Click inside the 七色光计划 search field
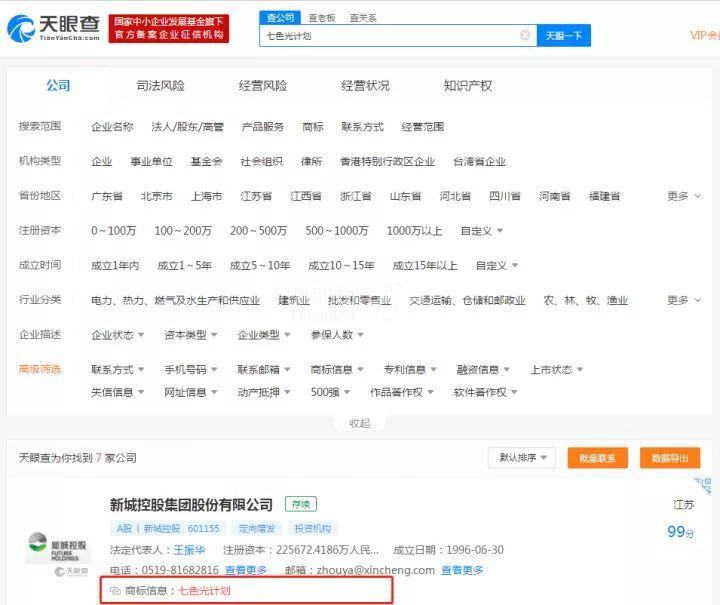 click(x=390, y=35)
